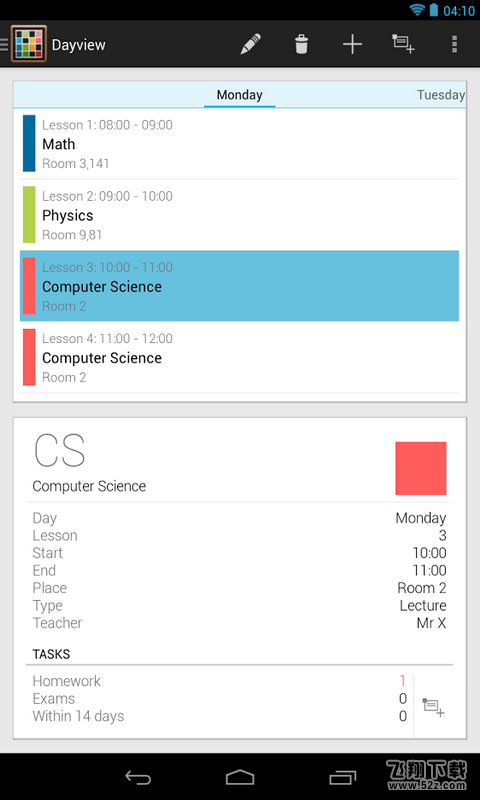Add new lesson with plus icon

352,44
